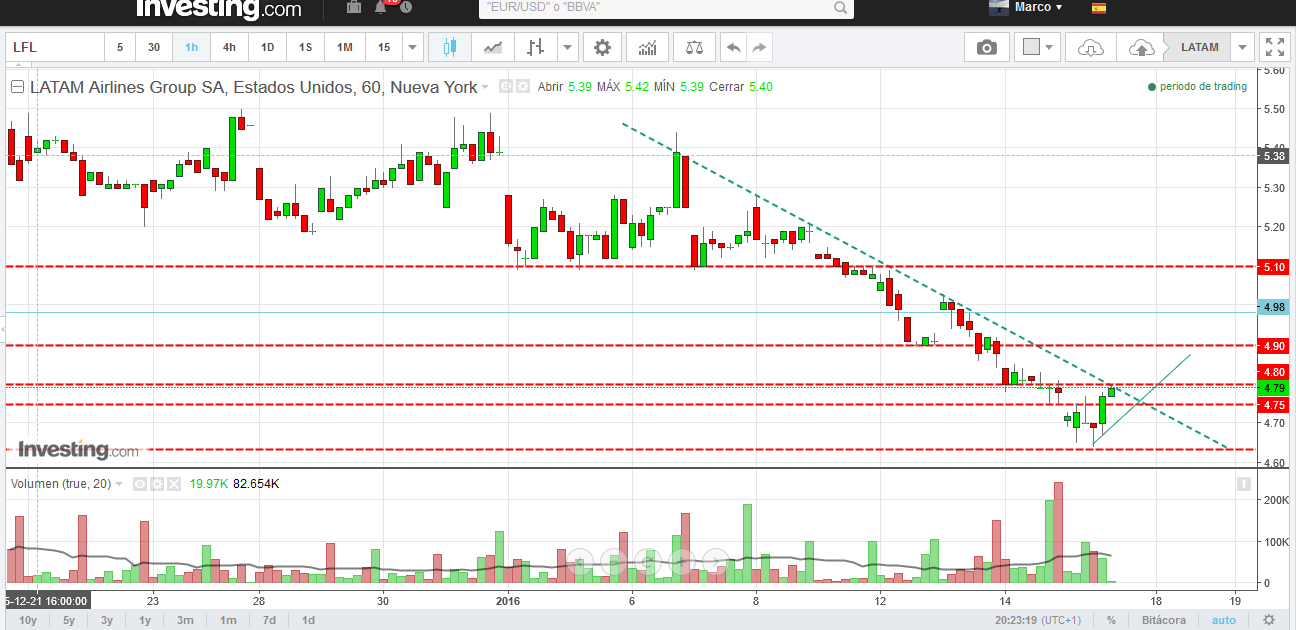Image resolution: width=1296 pixels, height=630 pixels.
Task: Hide the Volumen indicator with eye icon
Action: pyautogui.click(x=140, y=484)
